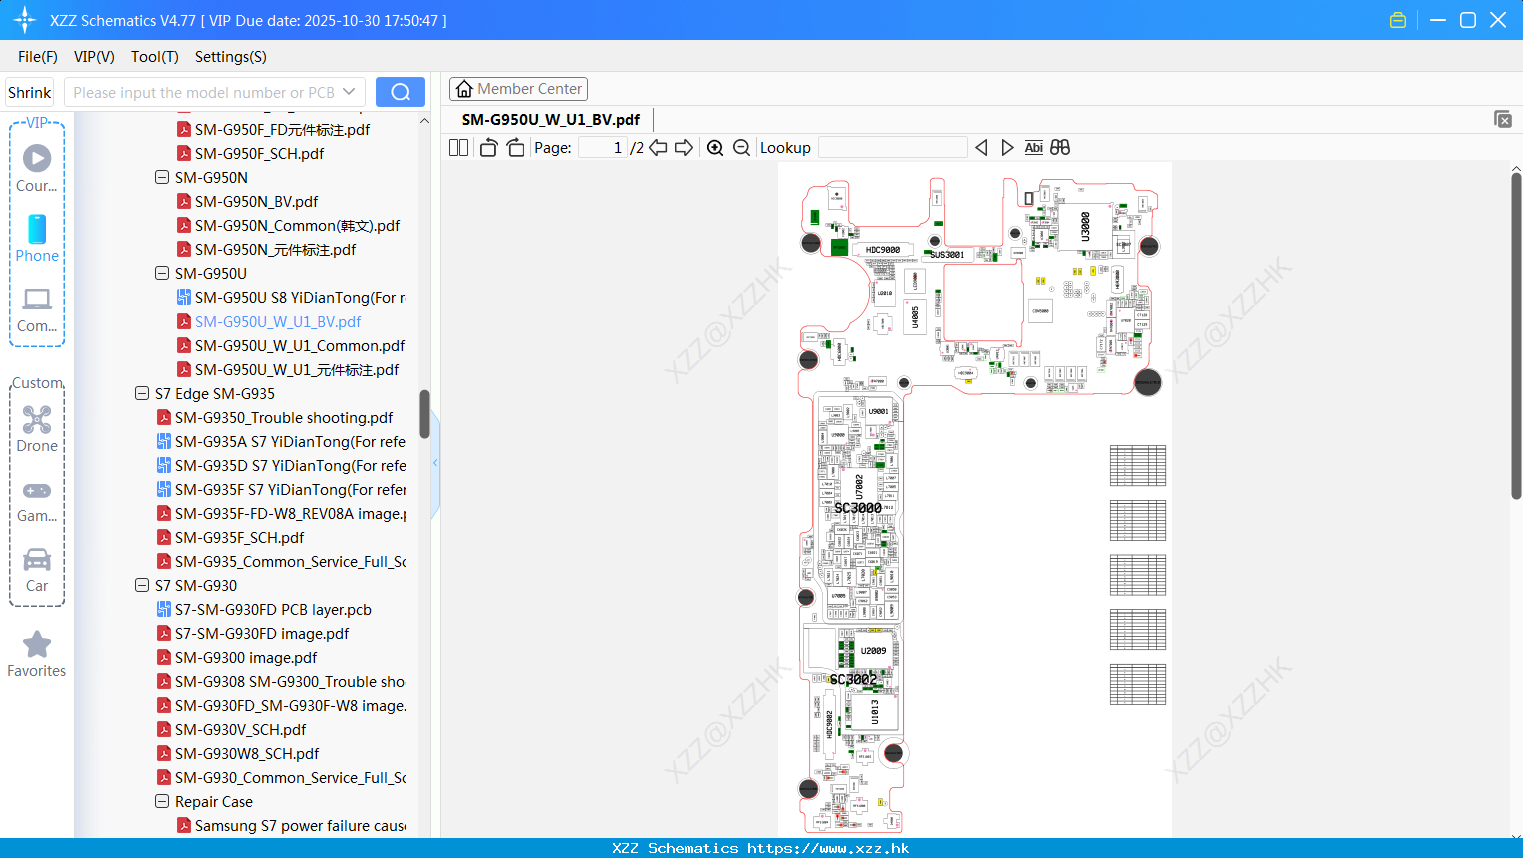Open SM-G935F_SCH.pdf
Viewport: 1523px width, 858px height.
click(x=239, y=537)
